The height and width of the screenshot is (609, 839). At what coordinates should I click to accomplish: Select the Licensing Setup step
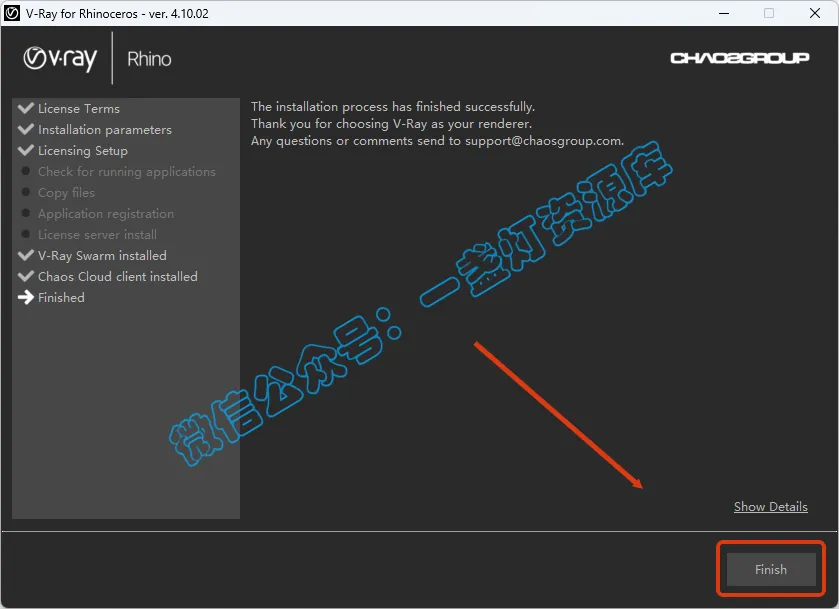point(83,151)
